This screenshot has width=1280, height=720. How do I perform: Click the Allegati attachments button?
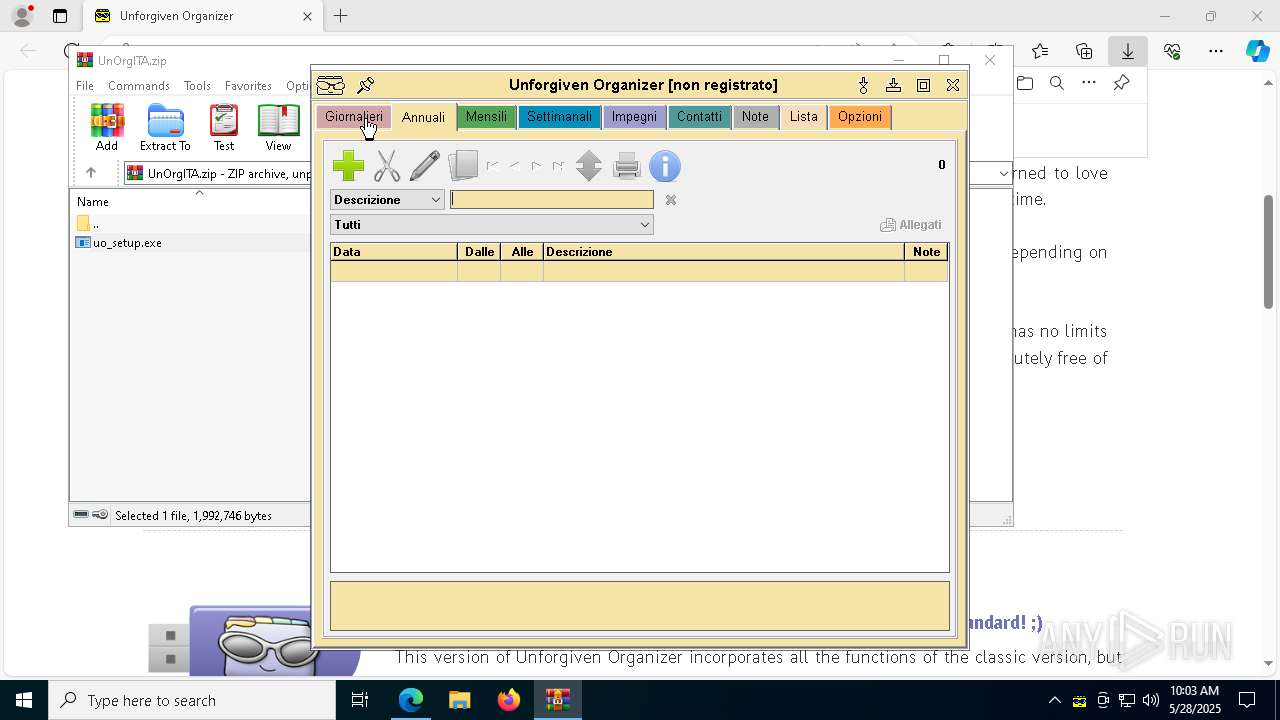pos(911,225)
